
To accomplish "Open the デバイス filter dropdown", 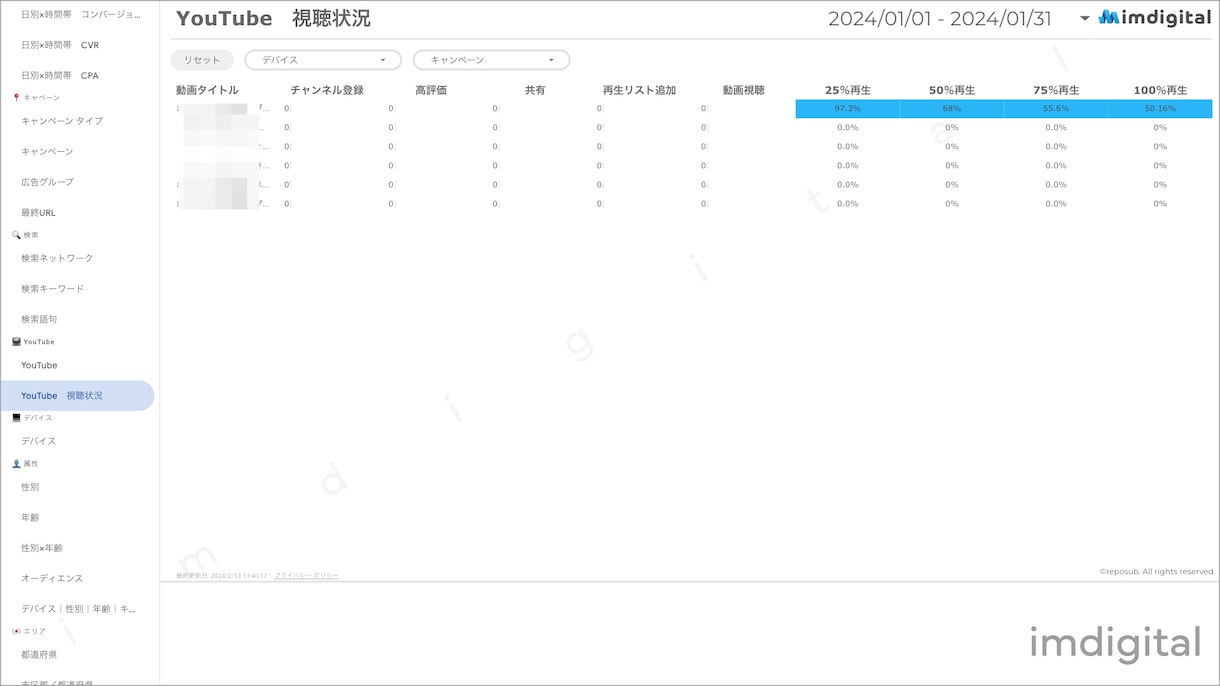I will point(323,60).
